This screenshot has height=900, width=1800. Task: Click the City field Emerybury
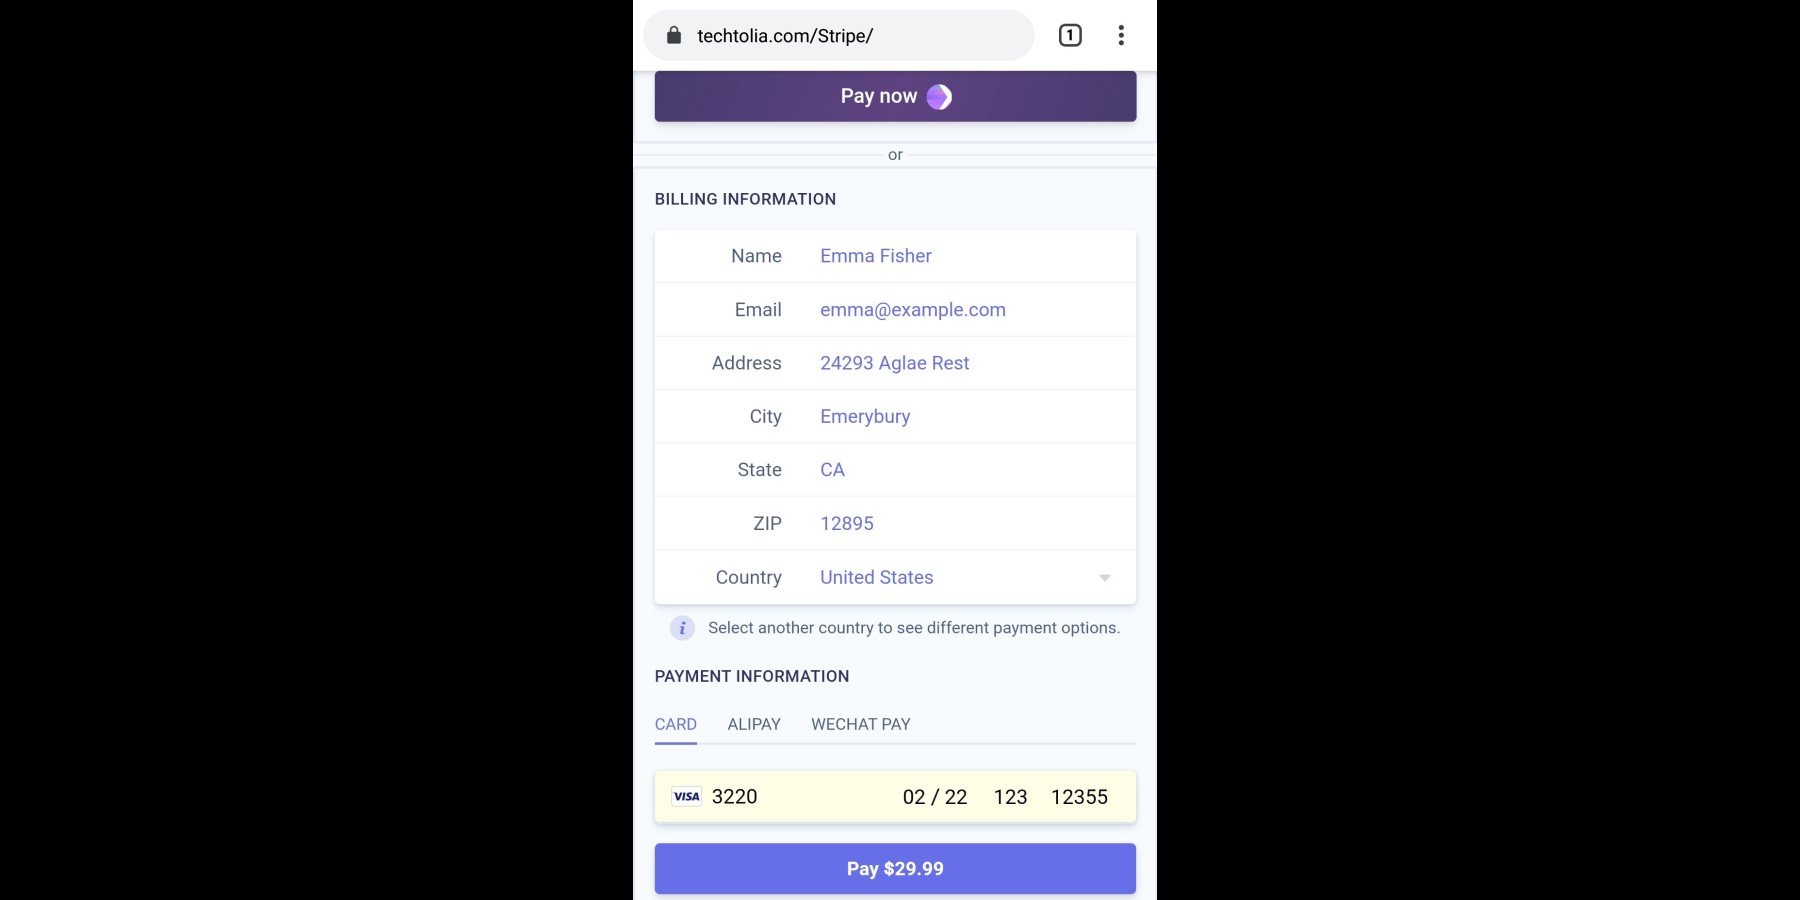tap(865, 417)
